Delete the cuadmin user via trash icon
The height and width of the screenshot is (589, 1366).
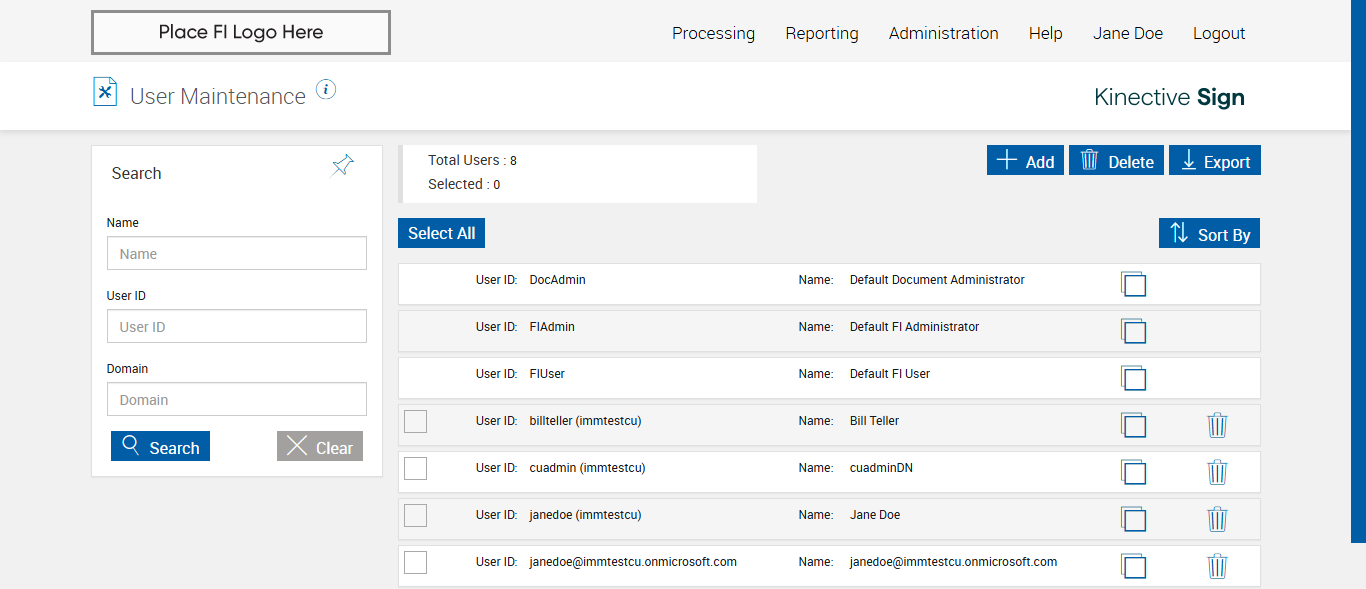[1217, 472]
